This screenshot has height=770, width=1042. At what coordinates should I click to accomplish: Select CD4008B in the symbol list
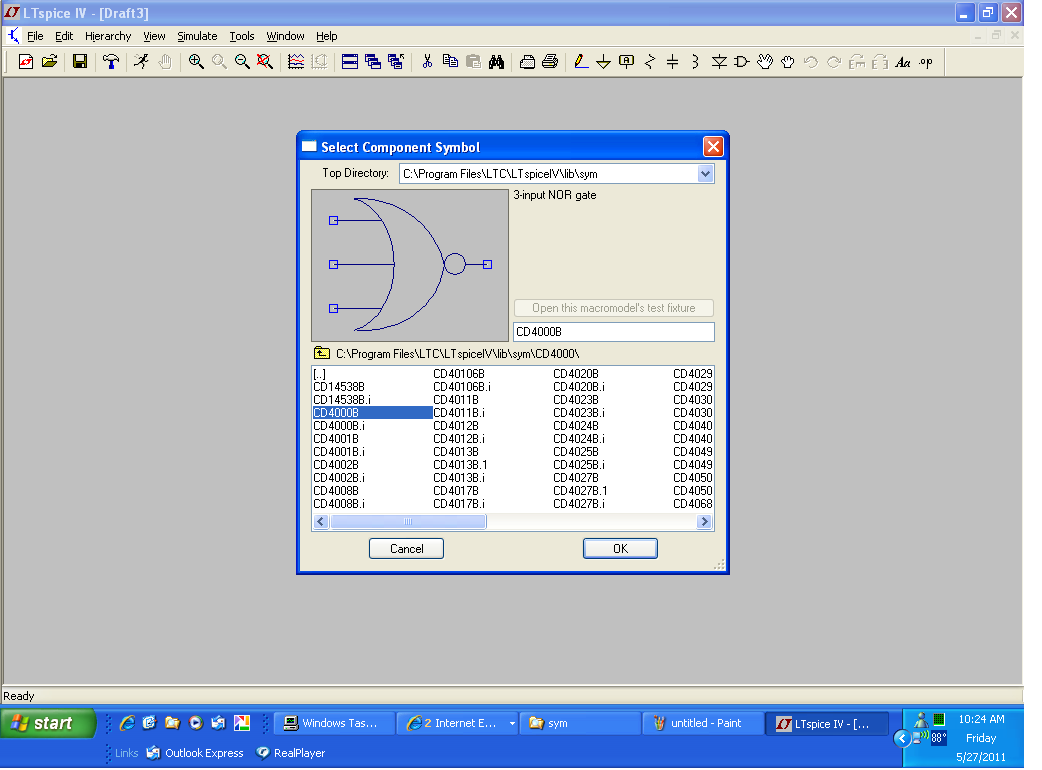point(336,491)
